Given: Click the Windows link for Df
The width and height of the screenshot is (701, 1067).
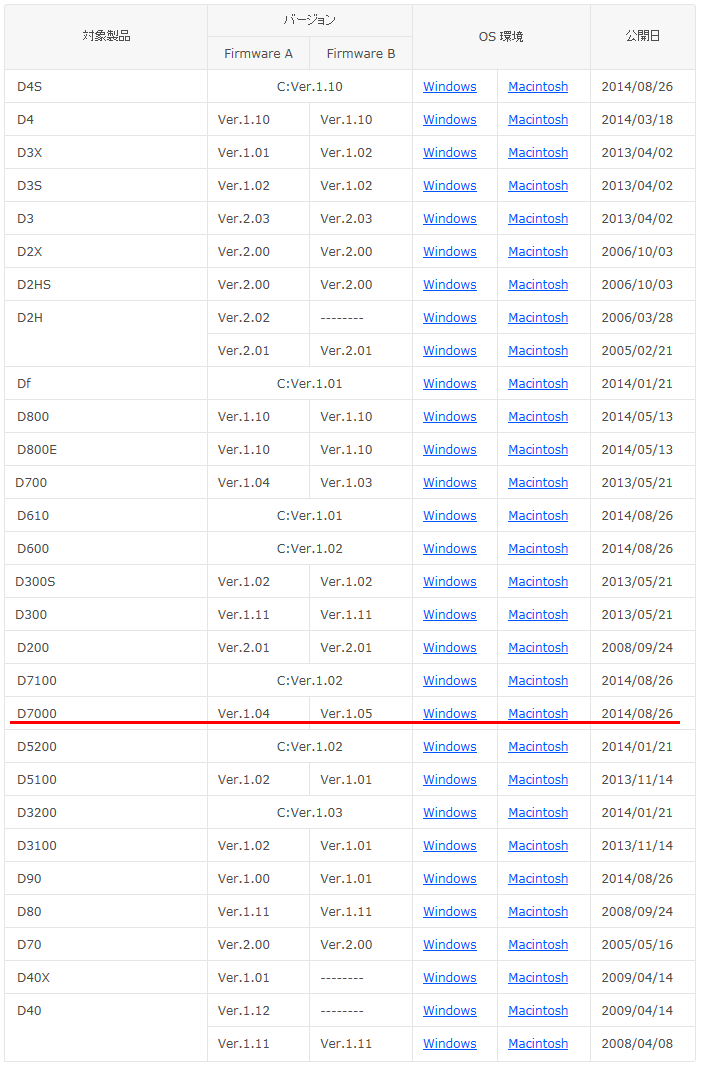Looking at the screenshot, I should (x=449, y=383).
